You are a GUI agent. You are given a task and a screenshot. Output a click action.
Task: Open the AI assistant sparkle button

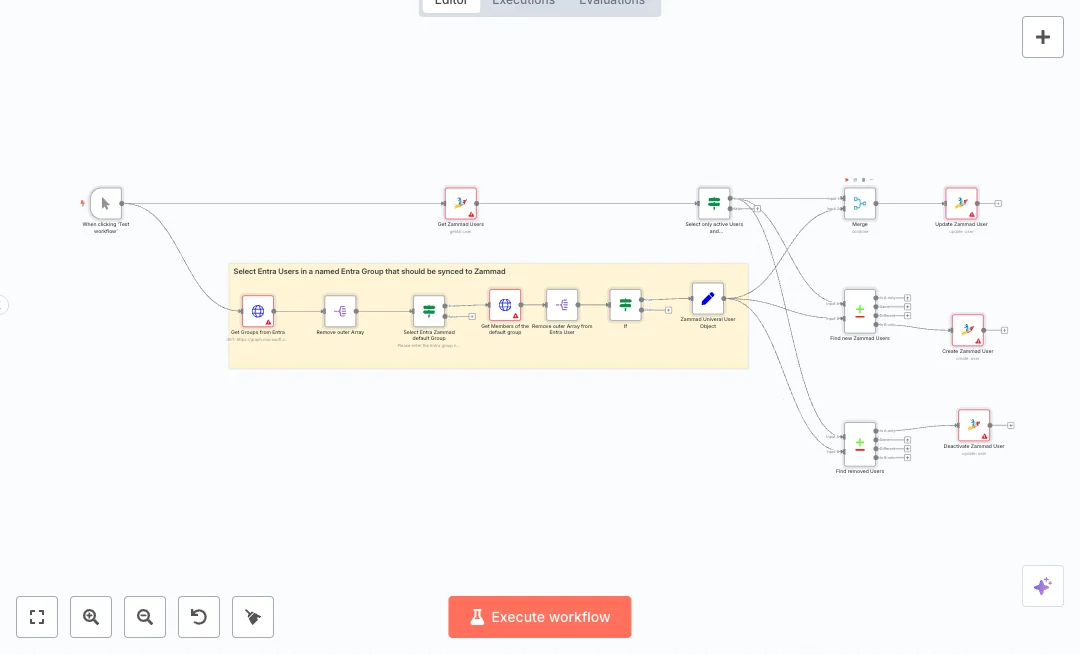1043,586
